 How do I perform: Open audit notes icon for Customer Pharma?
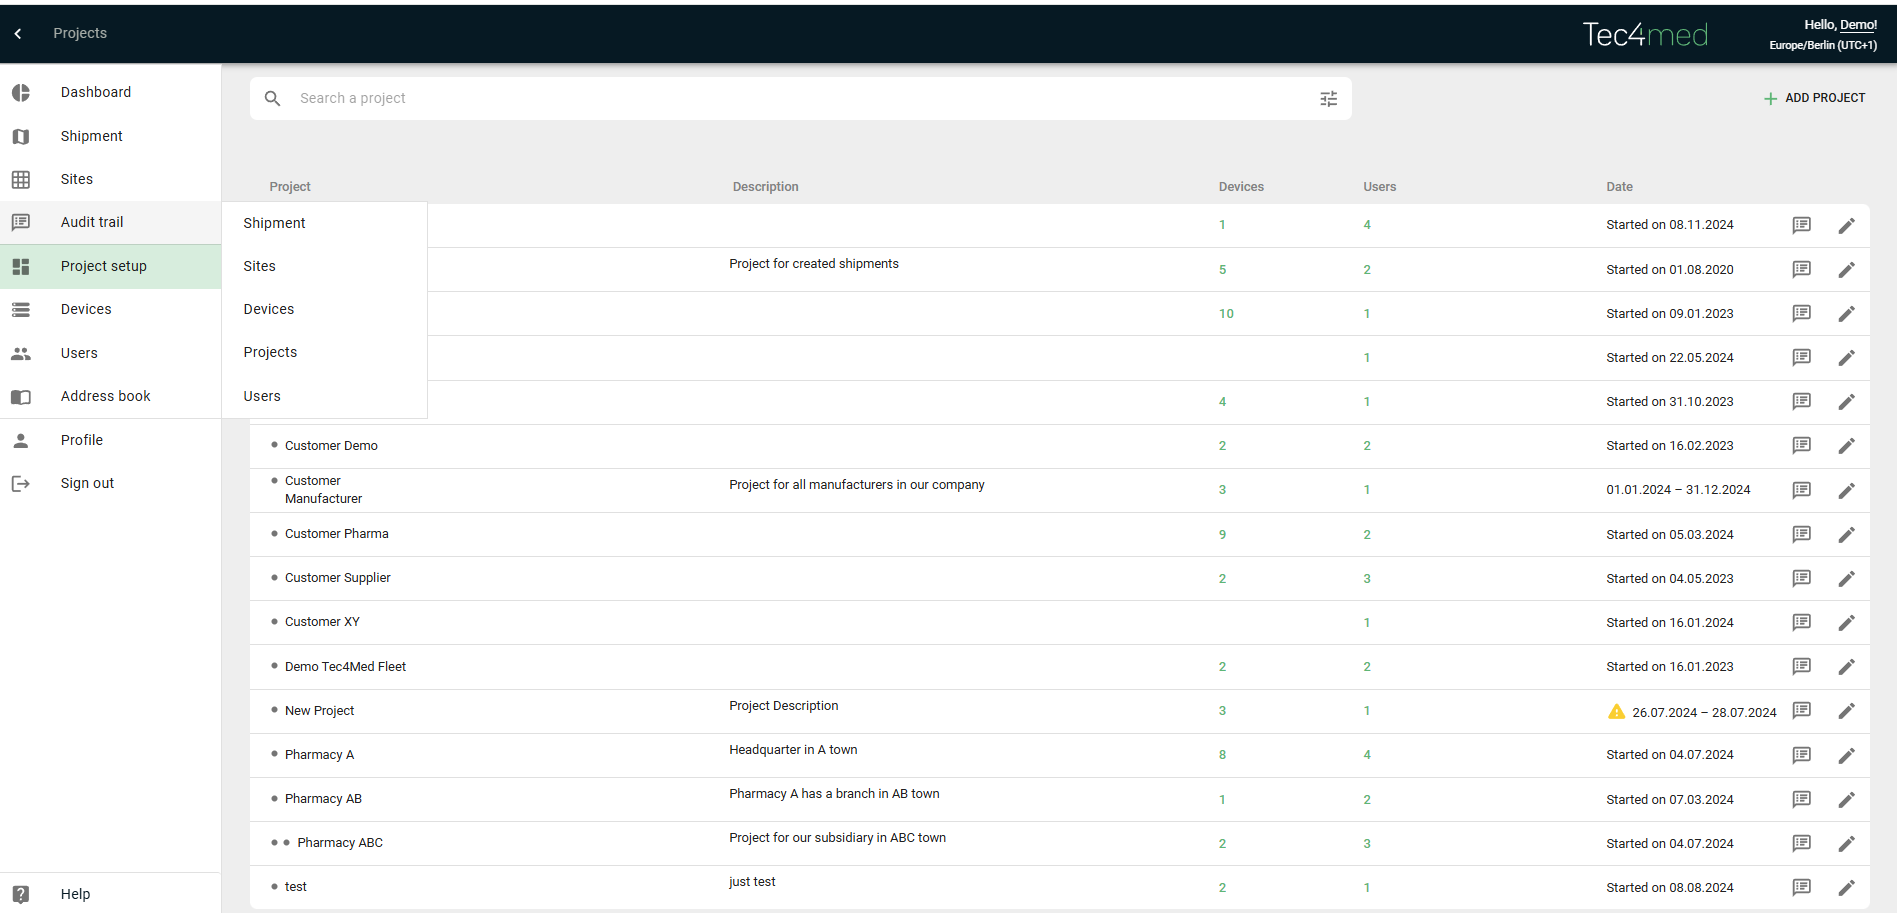(x=1801, y=535)
